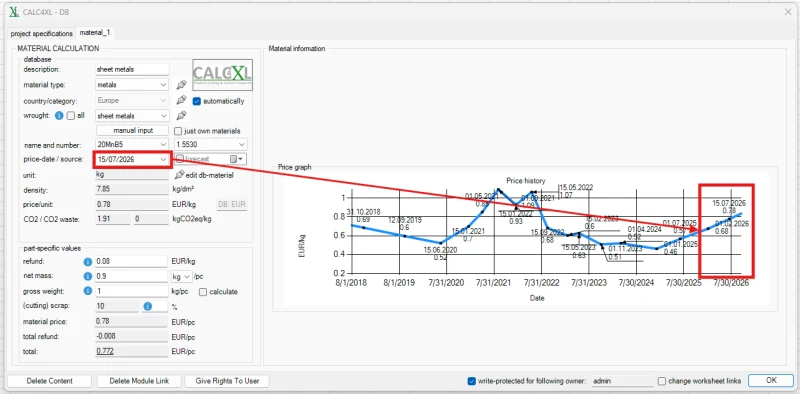Click the eyedropper icon beside wrought sheet metals

[x=181, y=116]
